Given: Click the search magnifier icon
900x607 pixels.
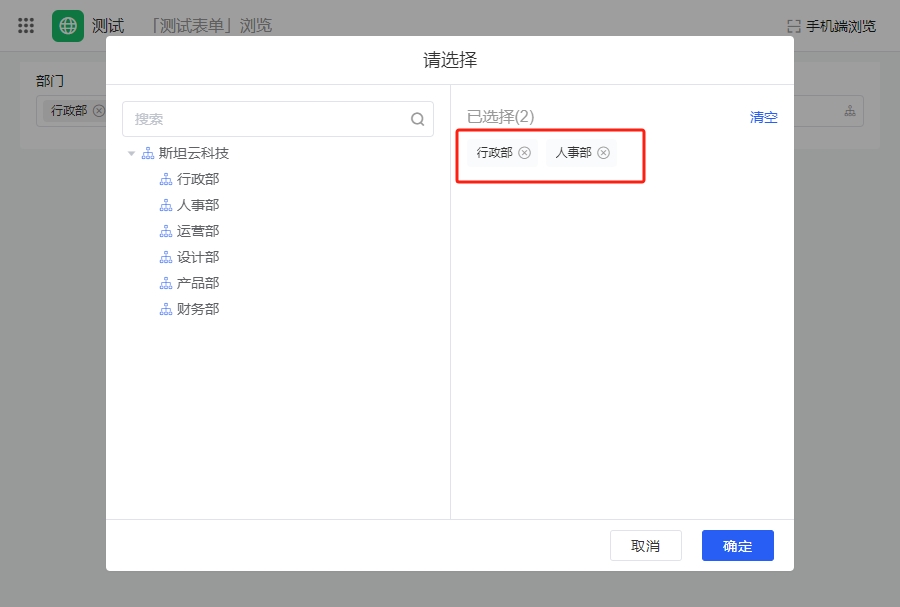Looking at the screenshot, I should (417, 119).
